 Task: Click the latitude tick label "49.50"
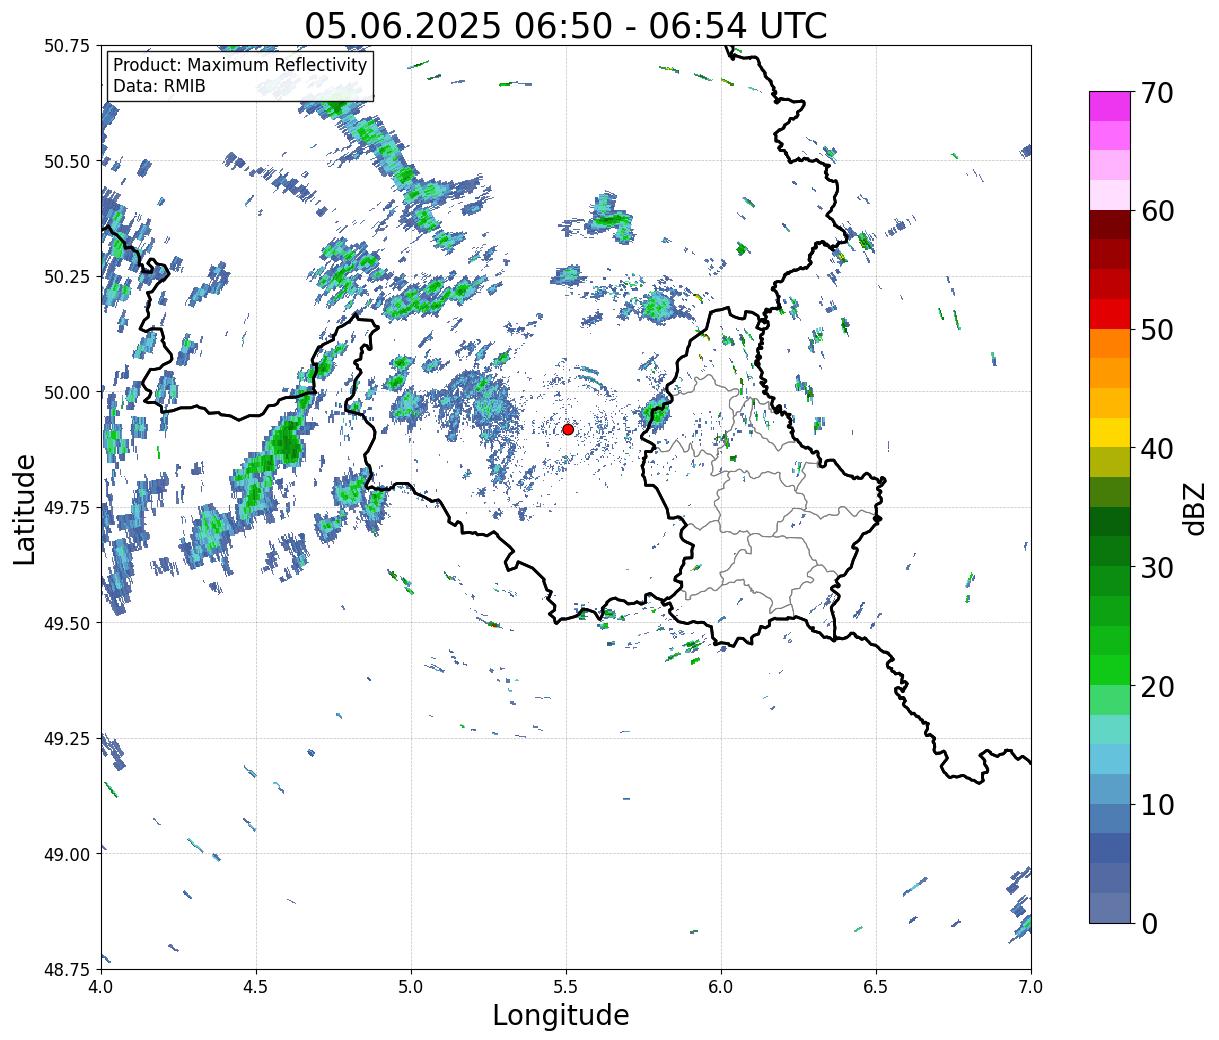[67, 623]
